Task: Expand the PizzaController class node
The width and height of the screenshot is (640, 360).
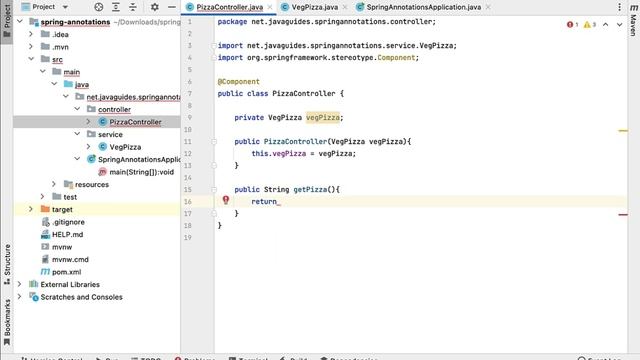Action: (x=89, y=122)
